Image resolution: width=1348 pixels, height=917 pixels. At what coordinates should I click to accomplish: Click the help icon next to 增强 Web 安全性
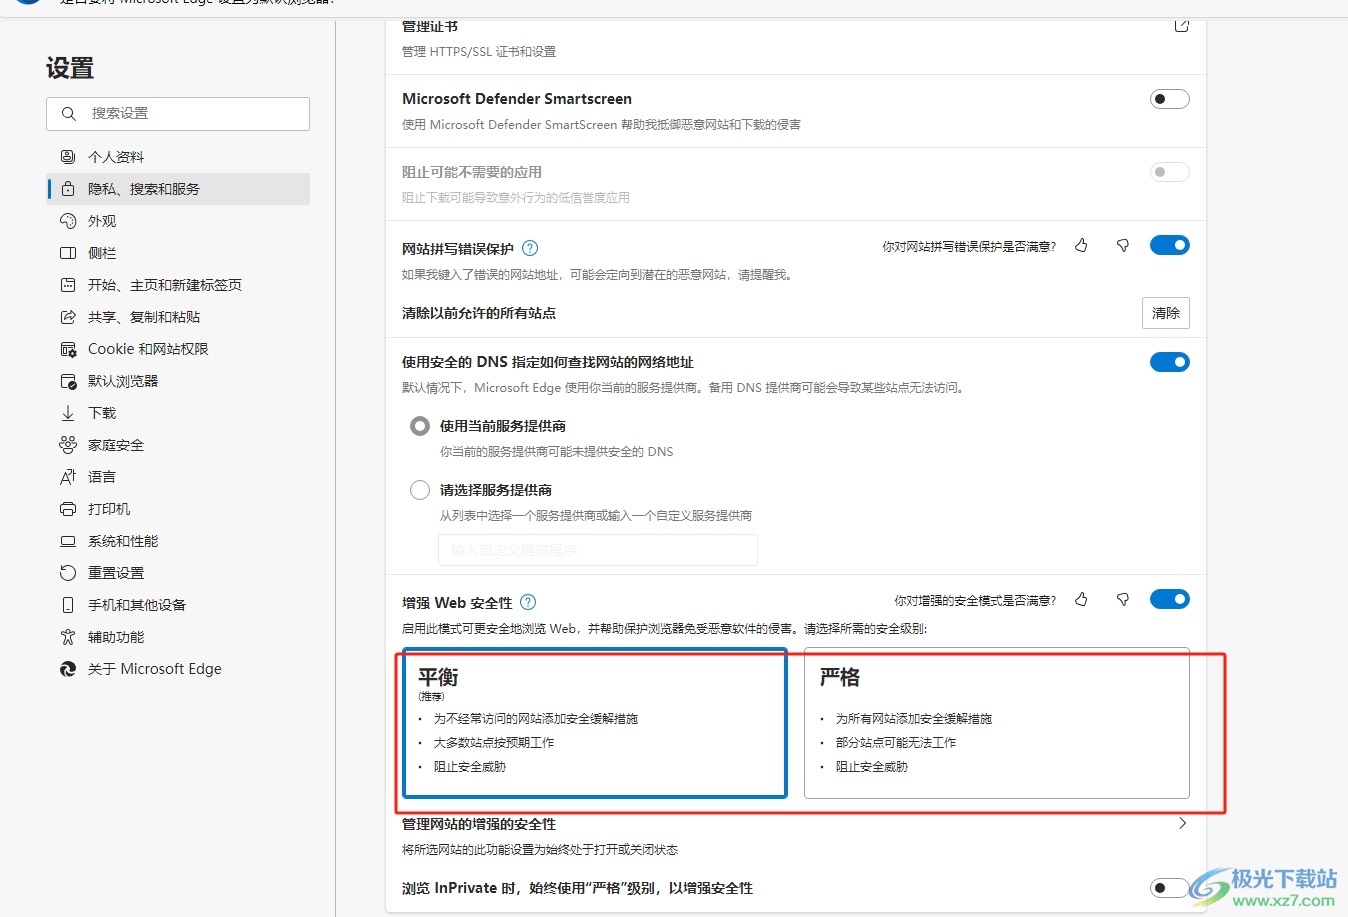tap(528, 602)
